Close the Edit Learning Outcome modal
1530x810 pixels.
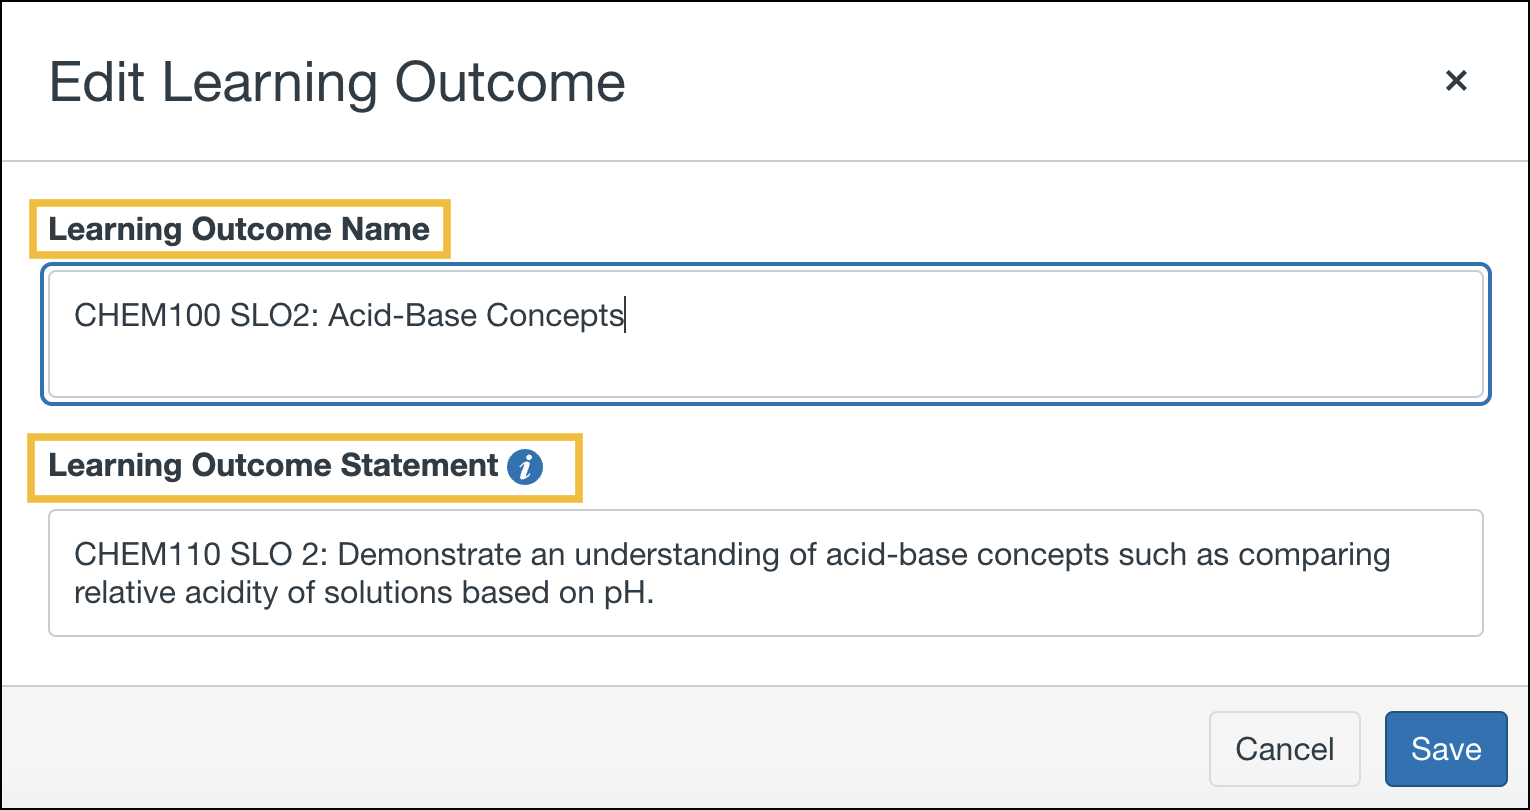click(1456, 81)
